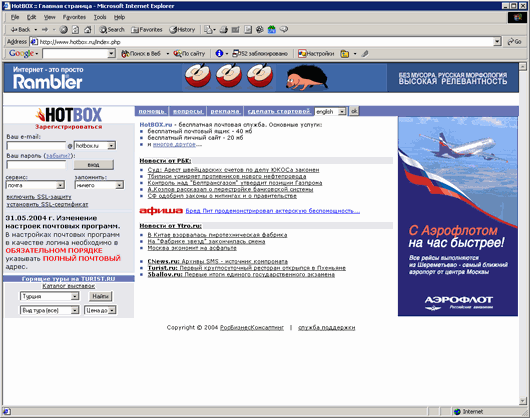Viewport: 530px width, 418px height.
Task: Click 'сделать стартовой' navigation tab
Action: (279, 111)
